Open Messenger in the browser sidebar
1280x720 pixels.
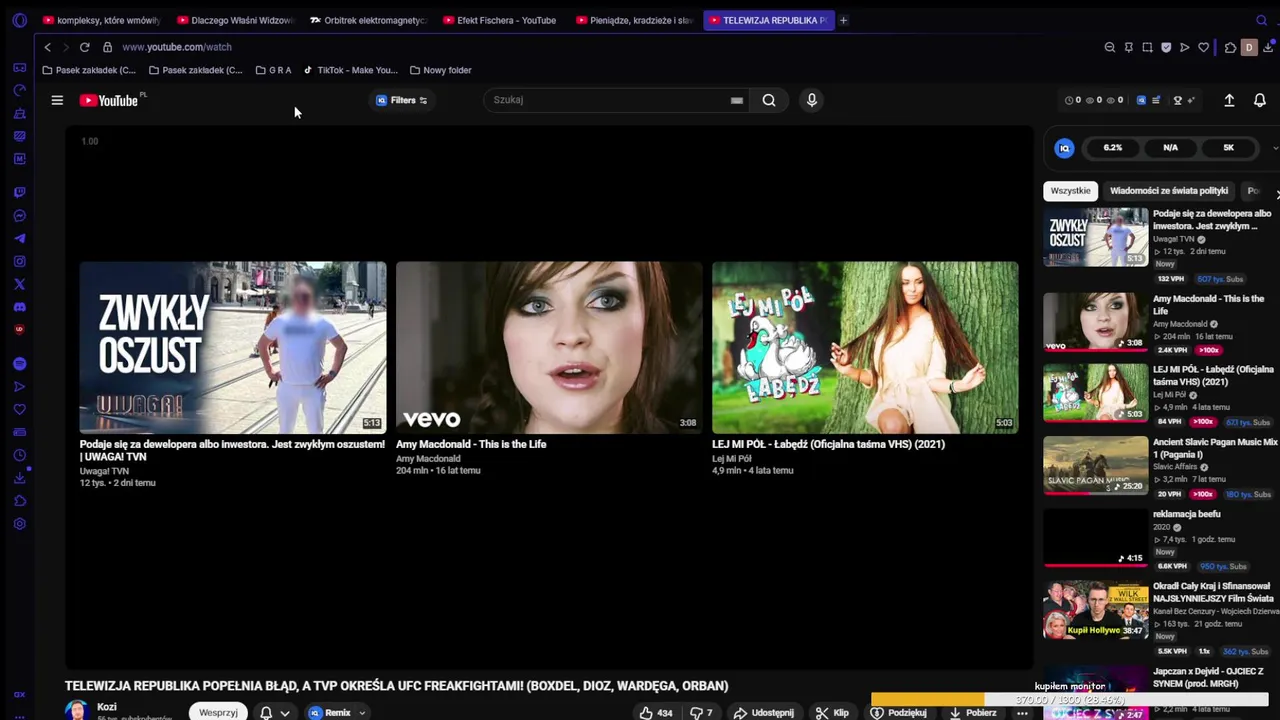coord(19,215)
